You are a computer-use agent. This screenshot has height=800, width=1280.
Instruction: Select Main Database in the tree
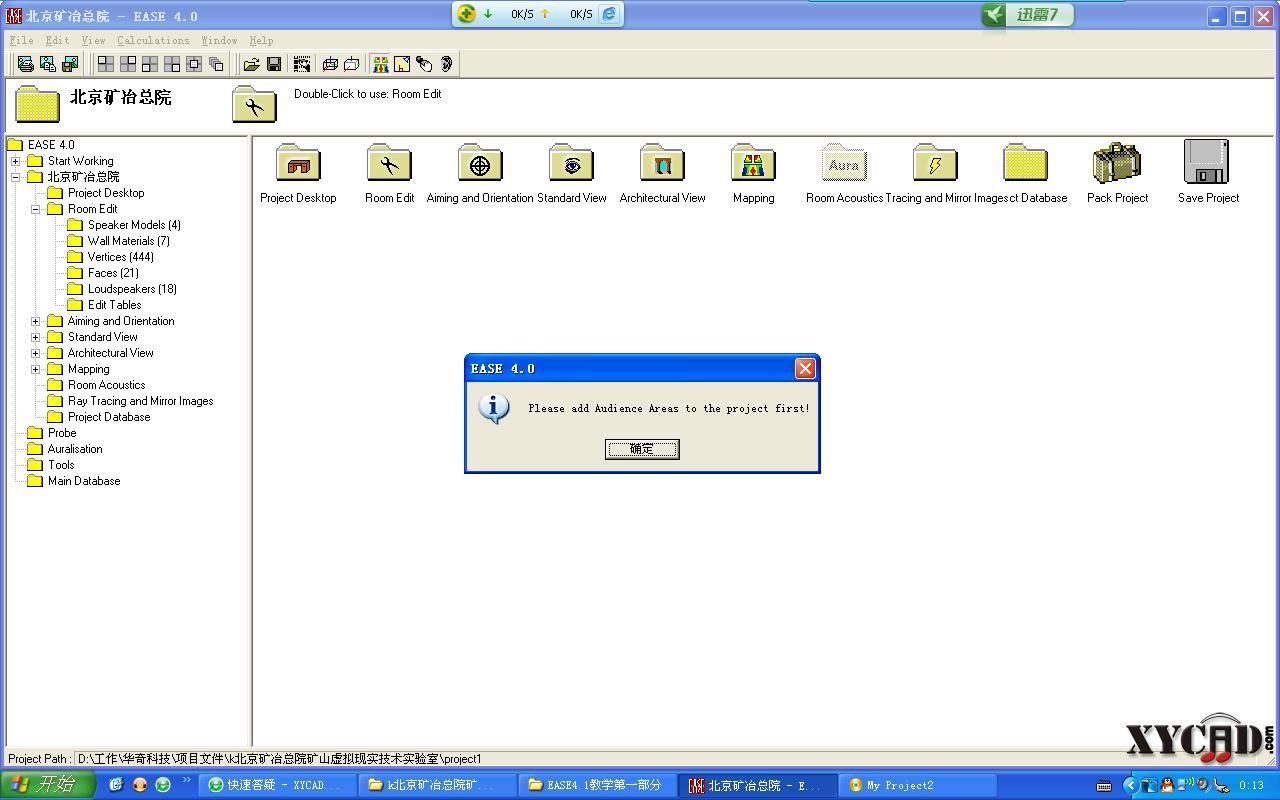pyautogui.click(x=84, y=481)
